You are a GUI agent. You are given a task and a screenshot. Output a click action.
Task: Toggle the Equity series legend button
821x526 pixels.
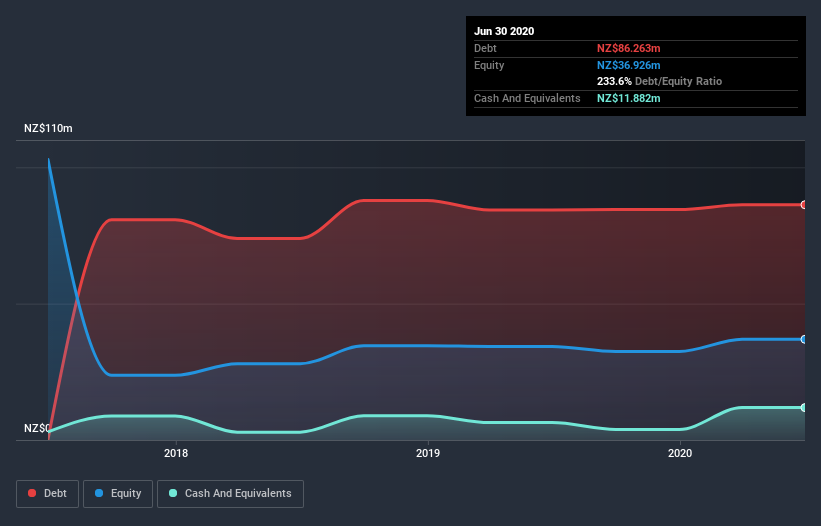tap(118, 494)
